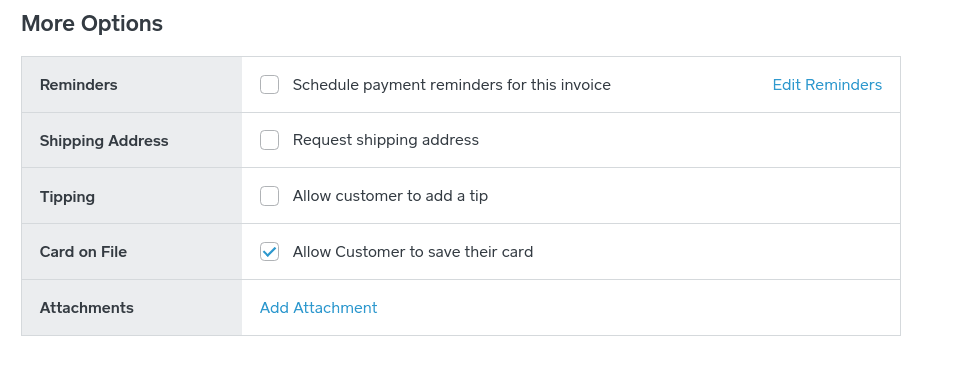Check the Allow customer to add tip box
959x382 pixels.
click(x=269, y=196)
